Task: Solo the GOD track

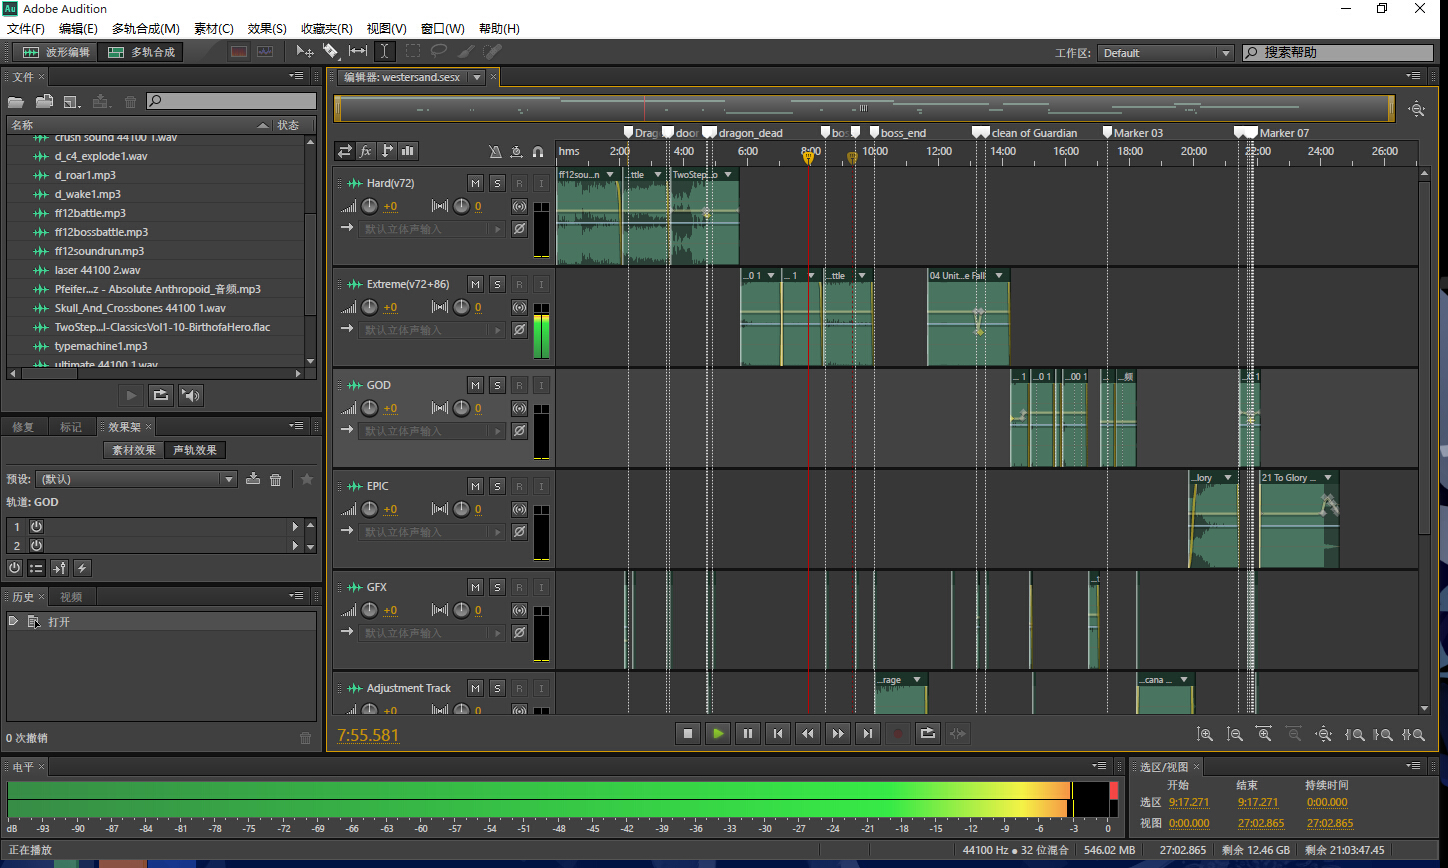Action: pyautogui.click(x=497, y=385)
